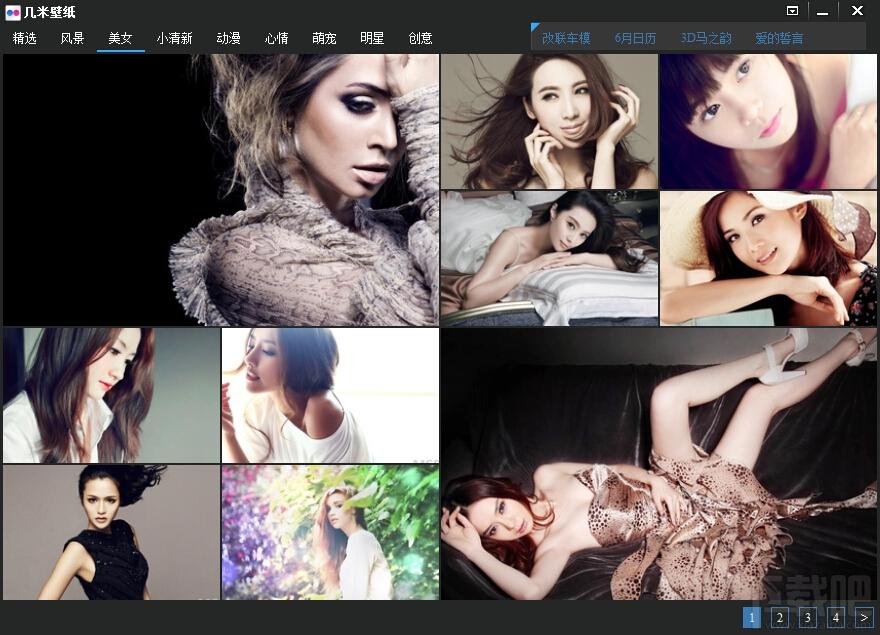
Task: Select the 萌宠 category tab
Action: click(324, 38)
